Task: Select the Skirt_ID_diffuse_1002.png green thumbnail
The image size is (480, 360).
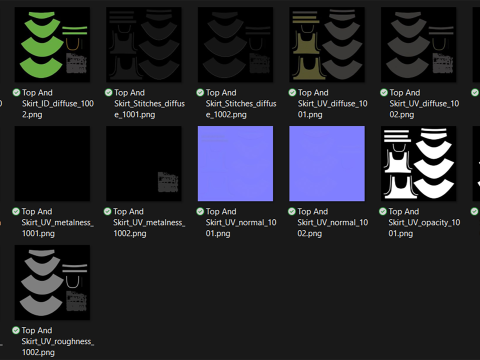Action: pos(52,45)
